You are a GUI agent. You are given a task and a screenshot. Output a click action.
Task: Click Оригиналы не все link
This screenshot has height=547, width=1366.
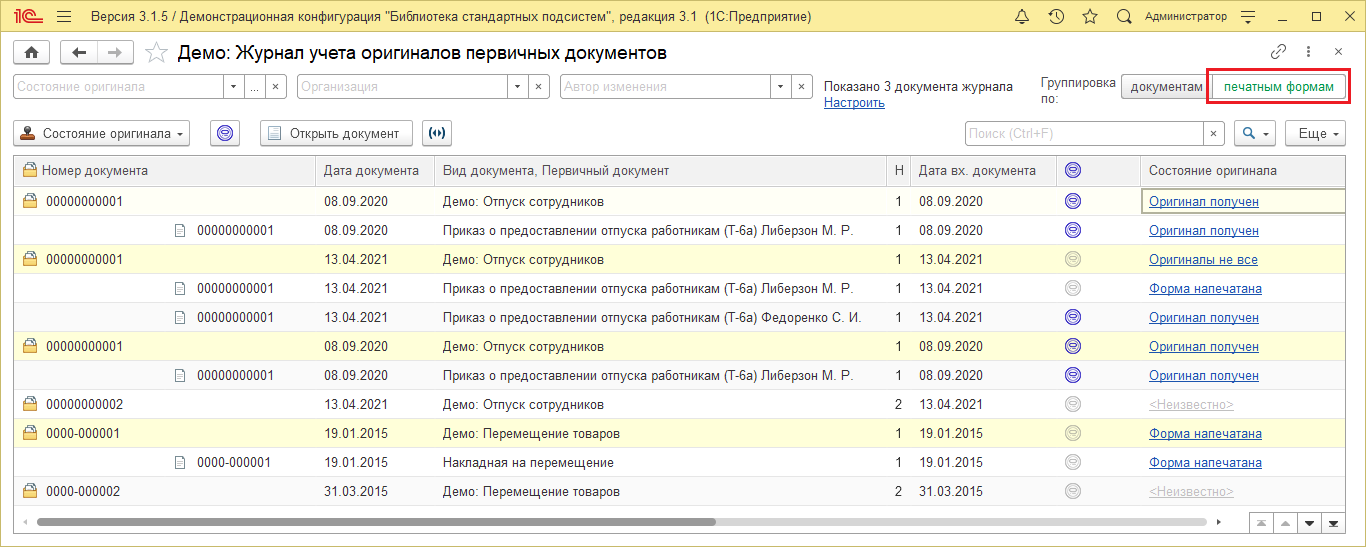point(1203,260)
